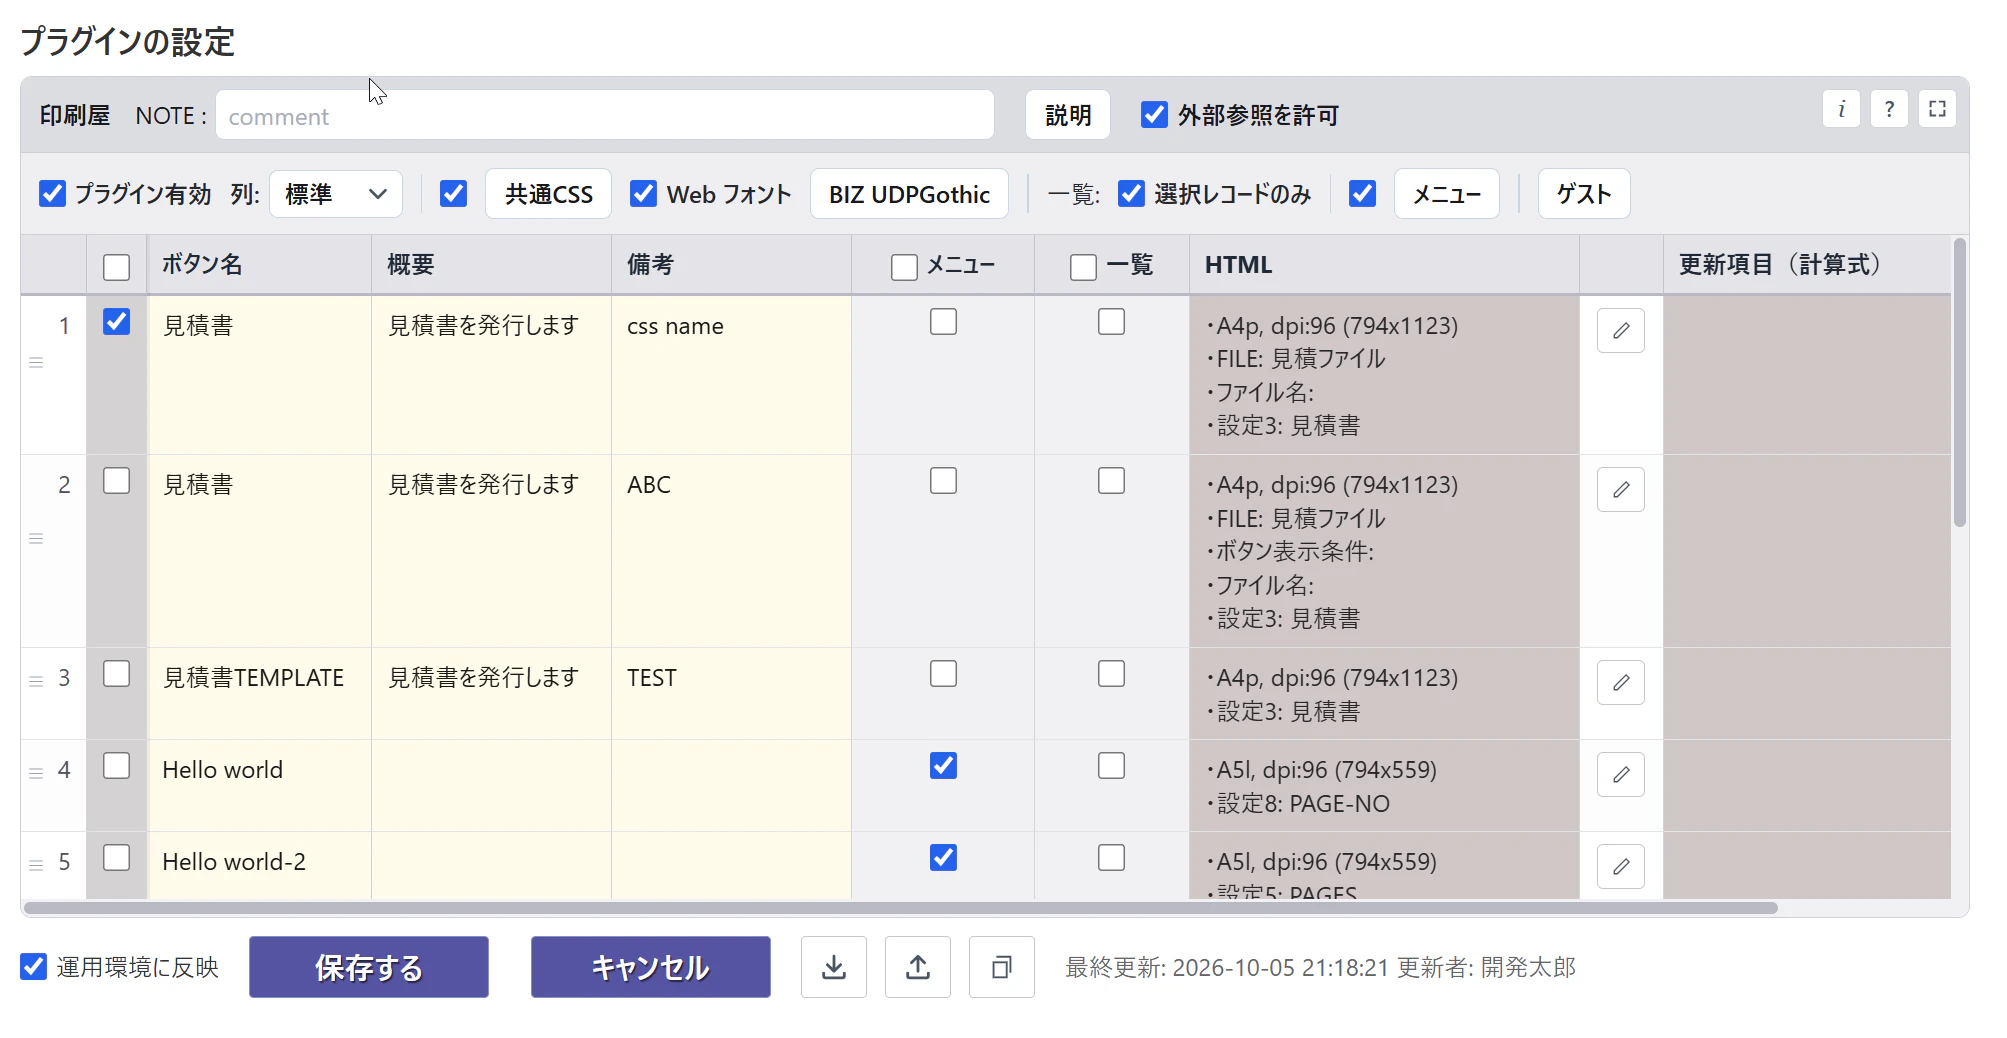The height and width of the screenshot is (1038, 2007).
Task: Click drag handle icon beside row 4
Action: point(36,773)
